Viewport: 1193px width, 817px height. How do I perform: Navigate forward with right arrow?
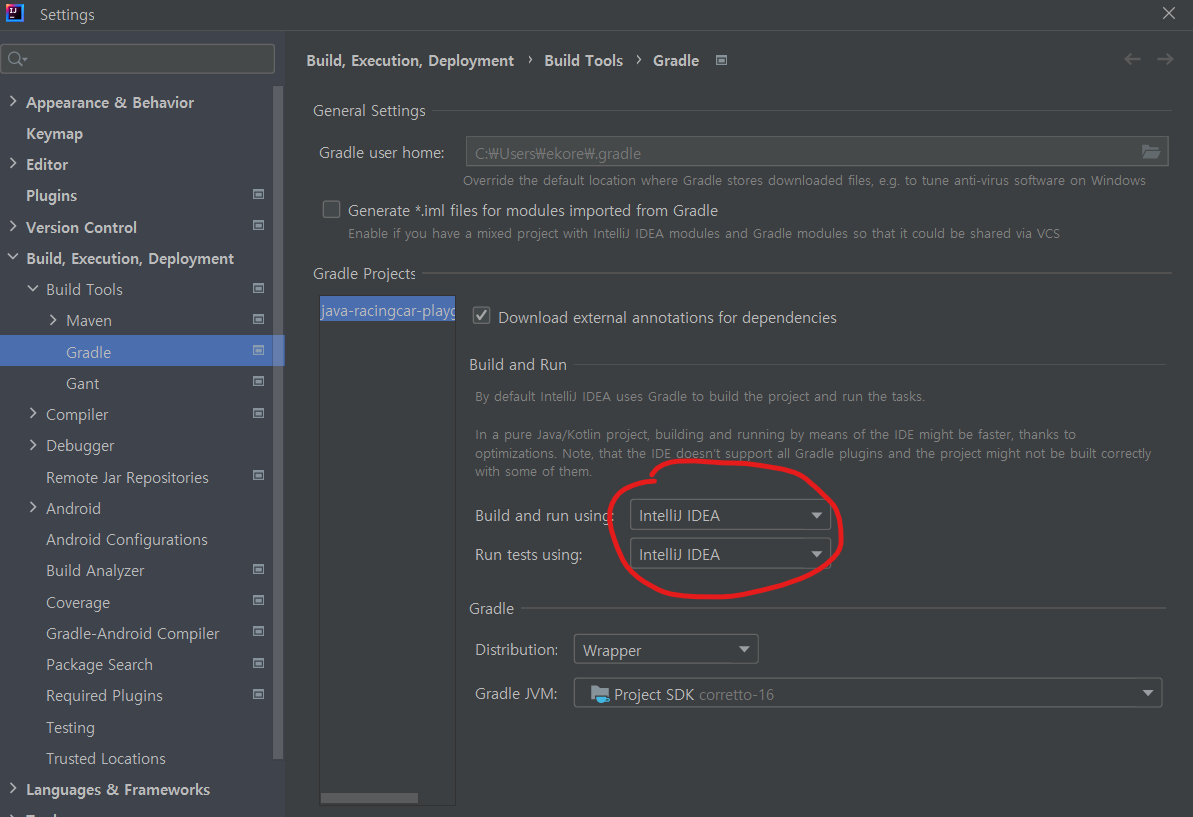click(1165, 59)
